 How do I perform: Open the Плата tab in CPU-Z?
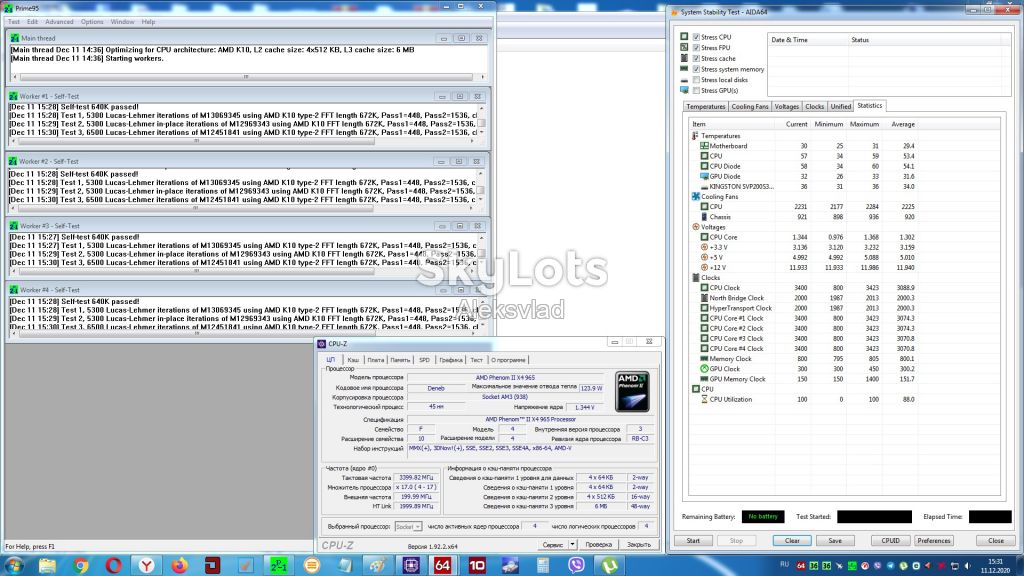click(x=376, y=360)
